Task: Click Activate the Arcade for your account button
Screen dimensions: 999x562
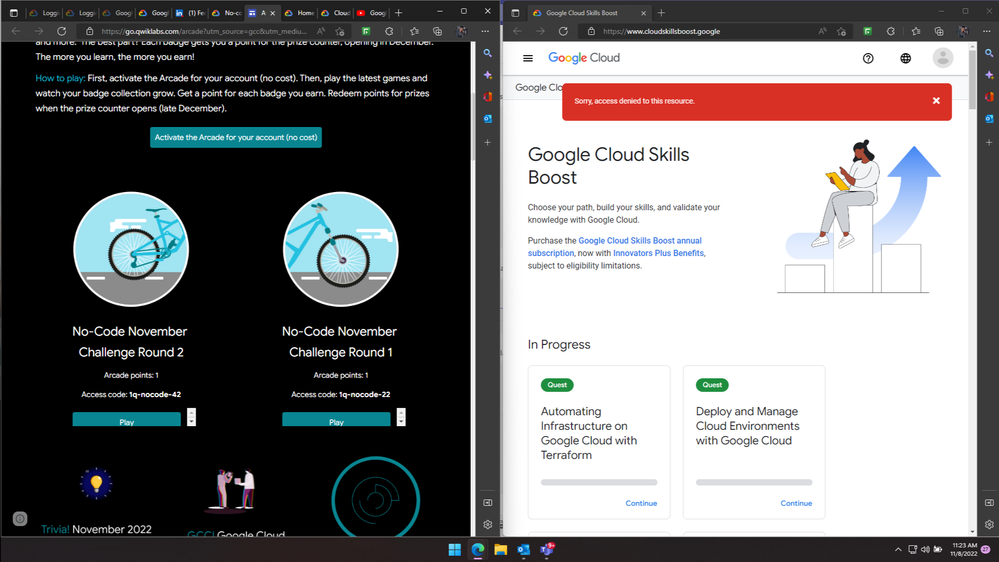Action: click(x=236, y=137)
